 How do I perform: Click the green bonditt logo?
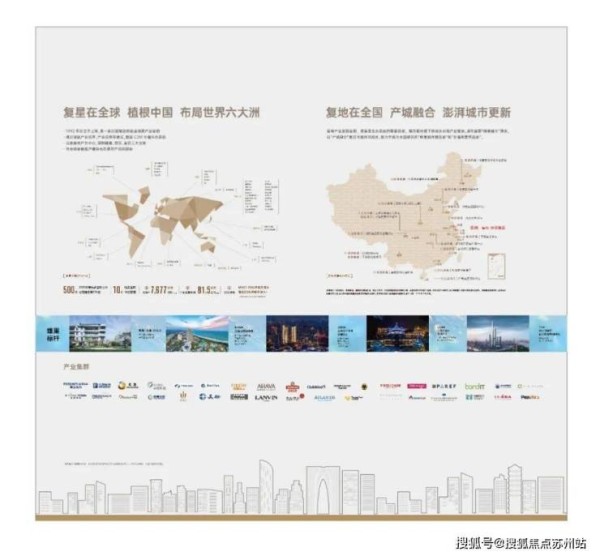point(475,386)
